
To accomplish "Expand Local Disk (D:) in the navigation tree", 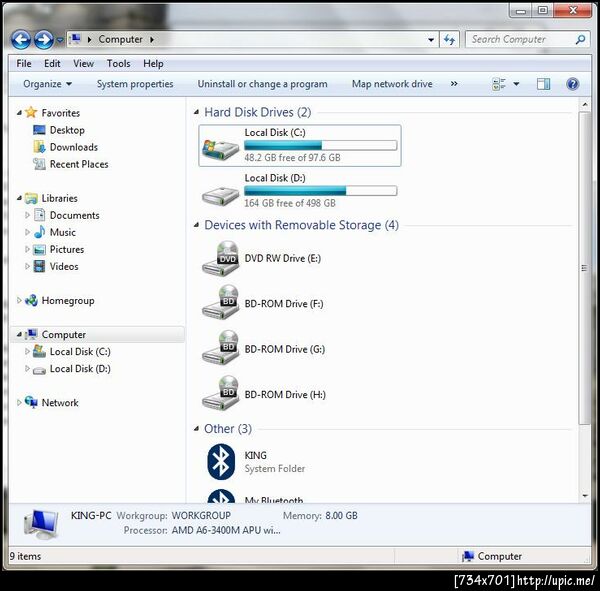I will click(x=27, y=369).
